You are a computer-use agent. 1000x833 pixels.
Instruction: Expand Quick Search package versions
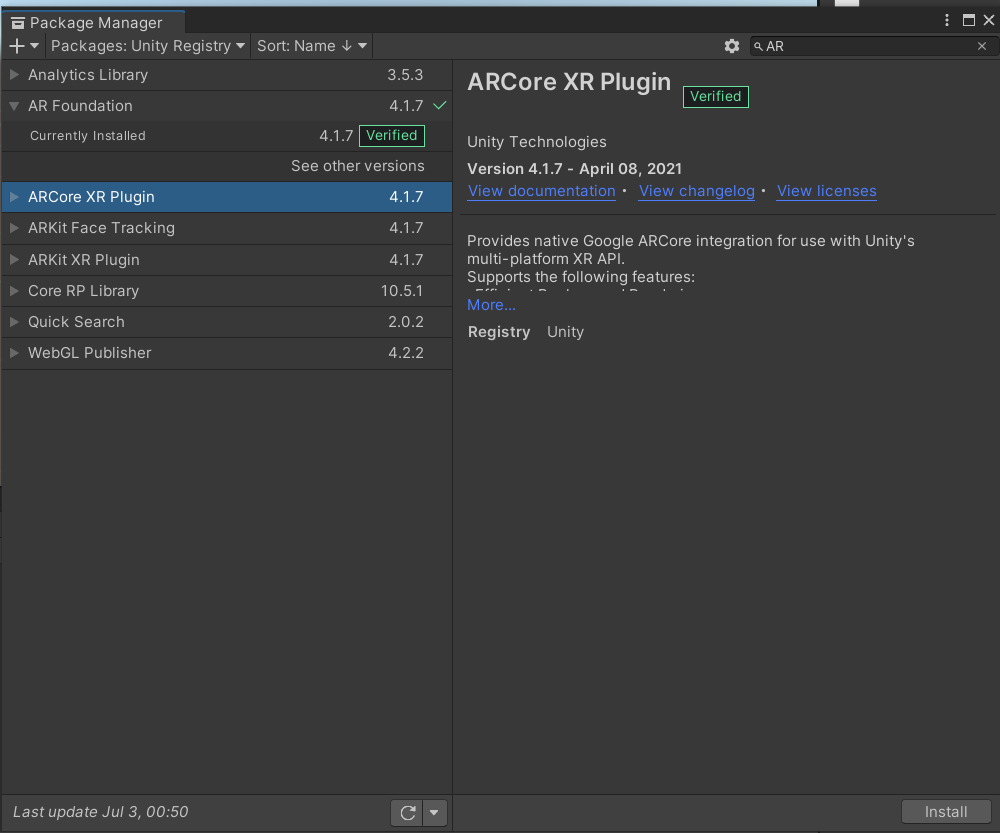coord(14,322)
